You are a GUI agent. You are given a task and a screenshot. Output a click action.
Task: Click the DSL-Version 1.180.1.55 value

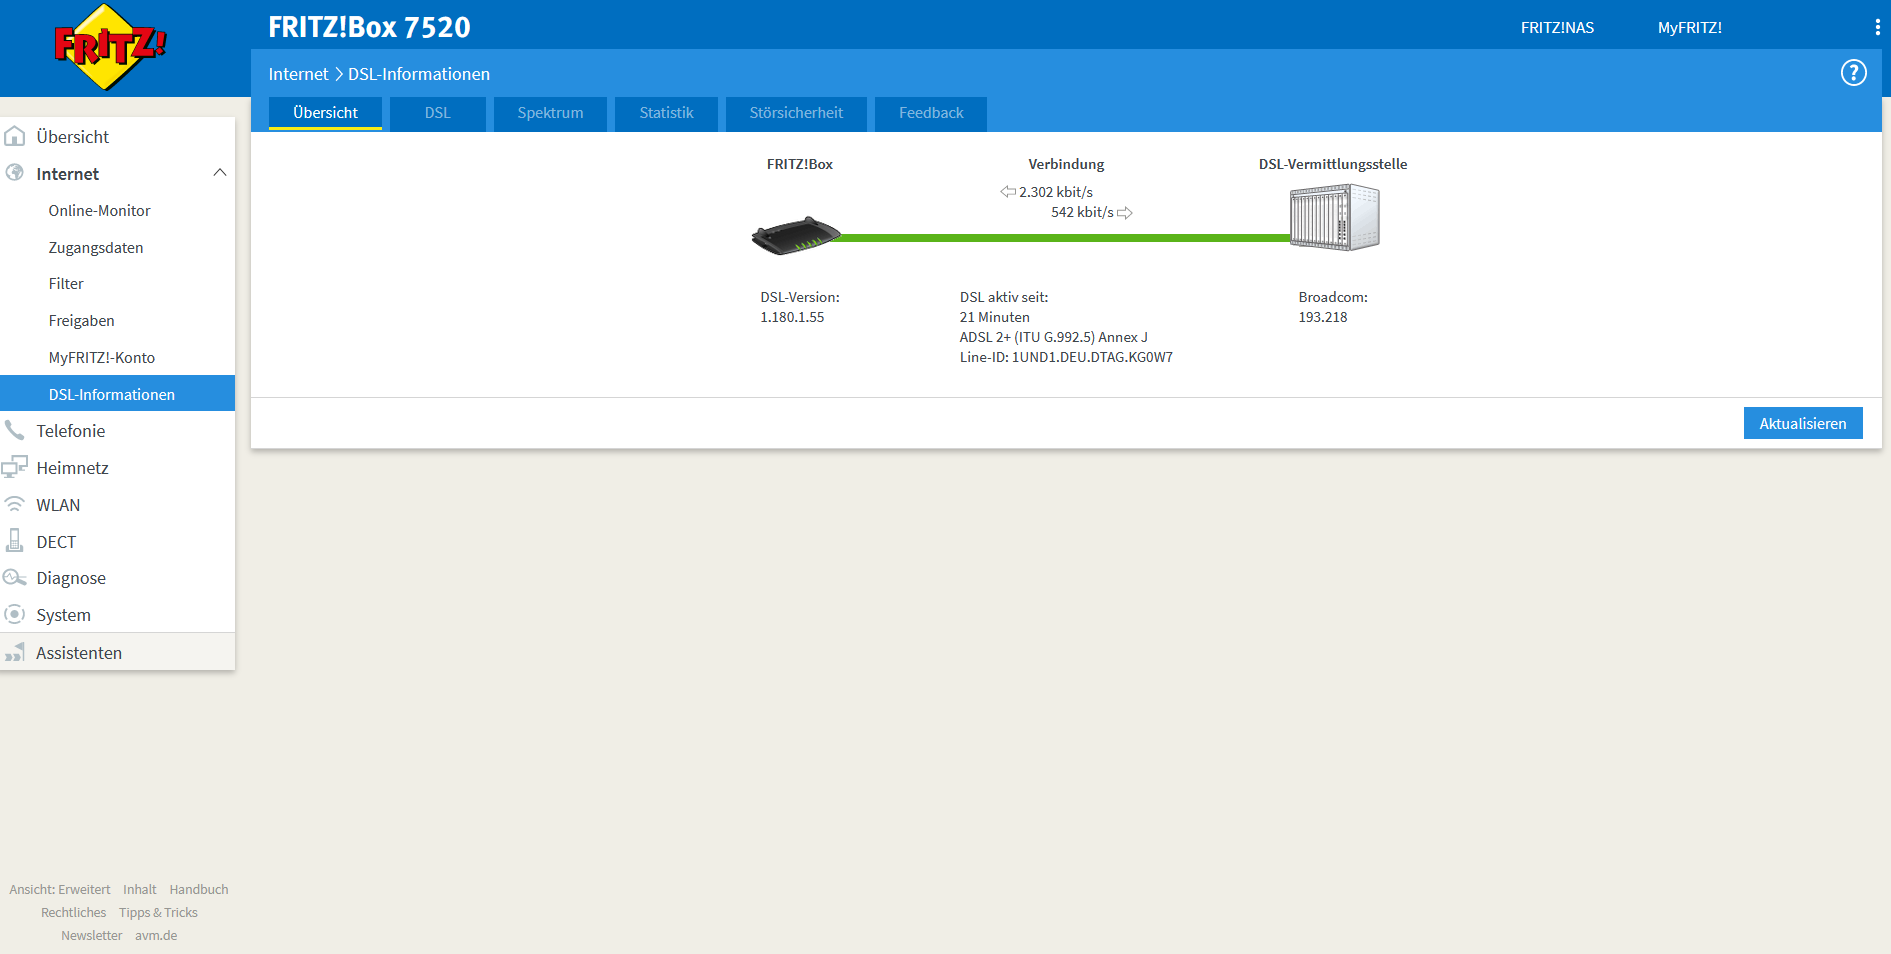pyautogui.click(x=792, y=317)
